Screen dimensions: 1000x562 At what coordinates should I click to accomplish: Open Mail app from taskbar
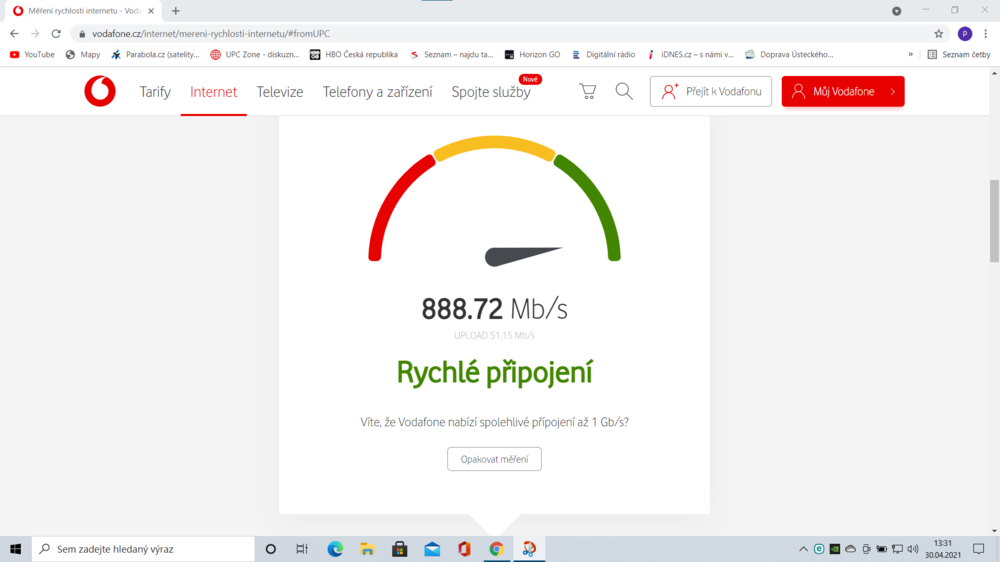(x=432, y=549)
